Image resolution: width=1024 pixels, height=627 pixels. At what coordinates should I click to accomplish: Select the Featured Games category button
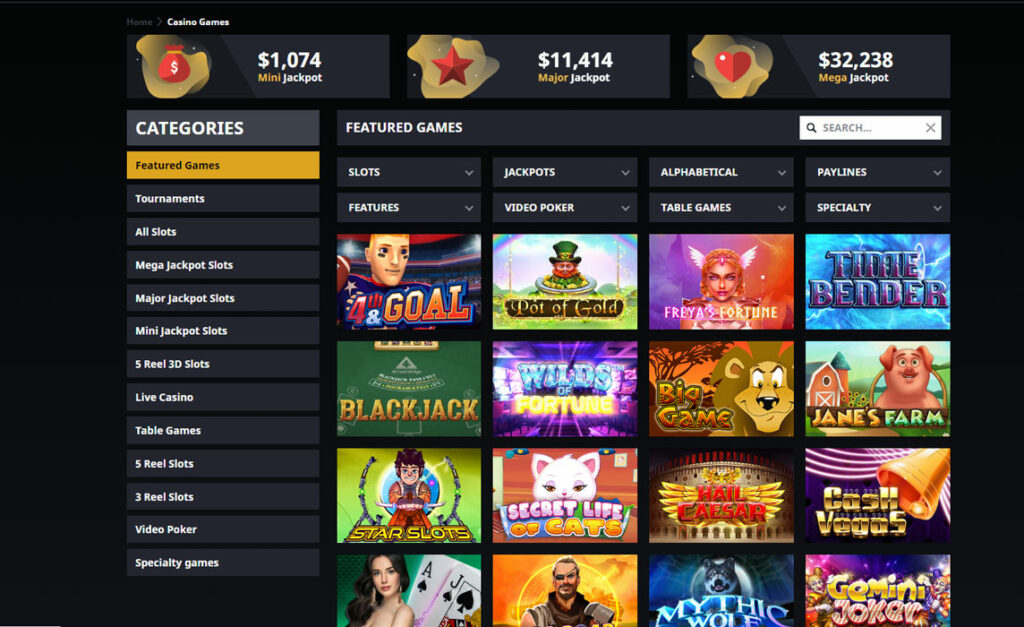(x=223, y=165)
